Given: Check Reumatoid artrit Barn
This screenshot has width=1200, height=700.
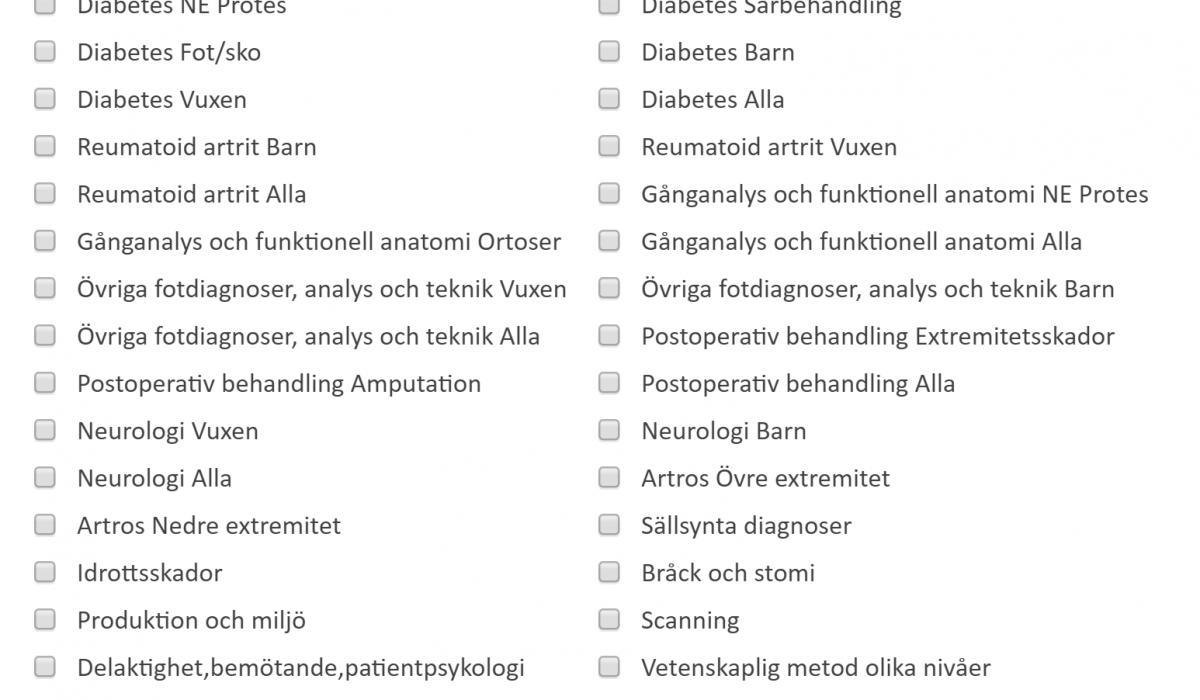Looking at the screenshot, I should tap(45, 147).
